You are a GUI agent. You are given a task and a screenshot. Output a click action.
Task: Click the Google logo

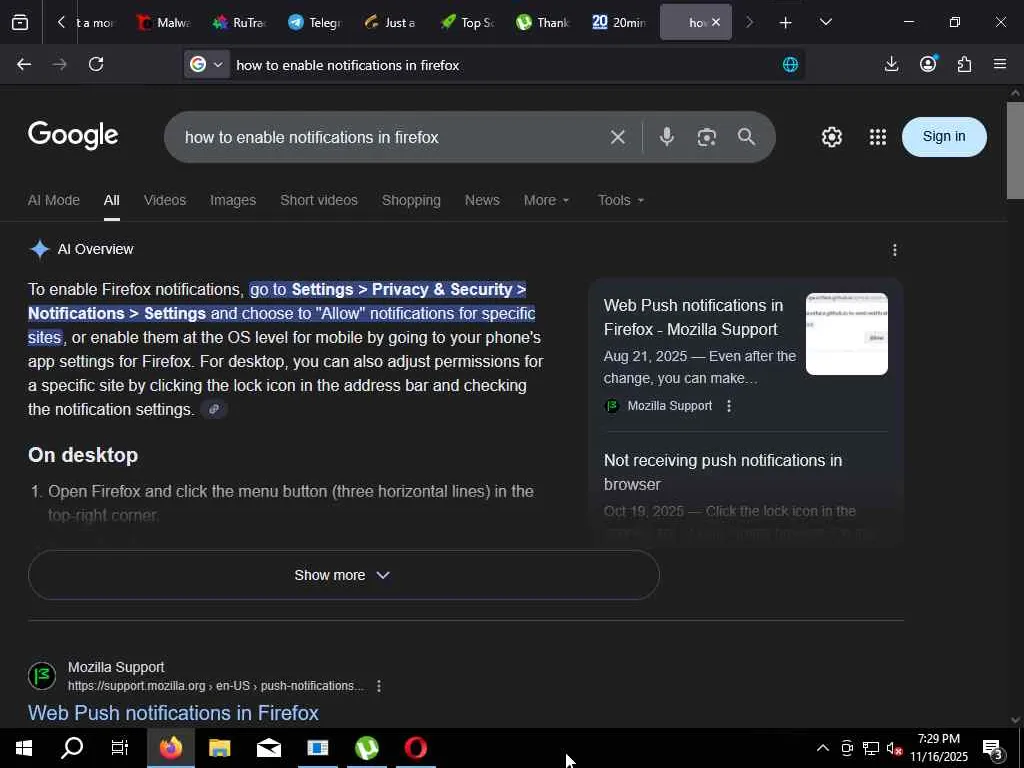pos(73,135)
